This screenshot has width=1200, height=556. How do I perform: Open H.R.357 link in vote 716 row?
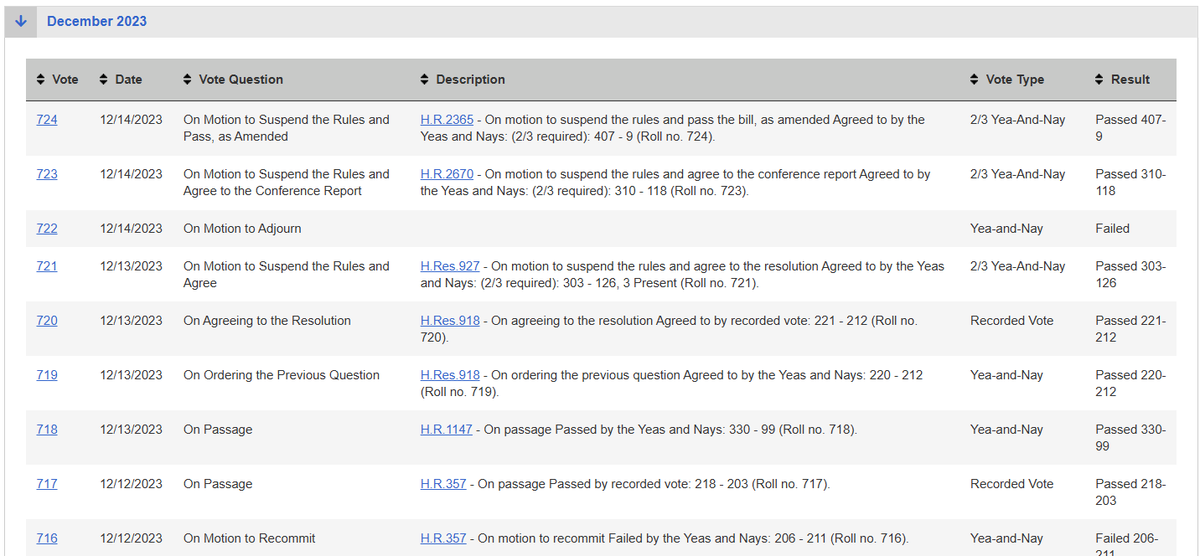pos(443,538)
